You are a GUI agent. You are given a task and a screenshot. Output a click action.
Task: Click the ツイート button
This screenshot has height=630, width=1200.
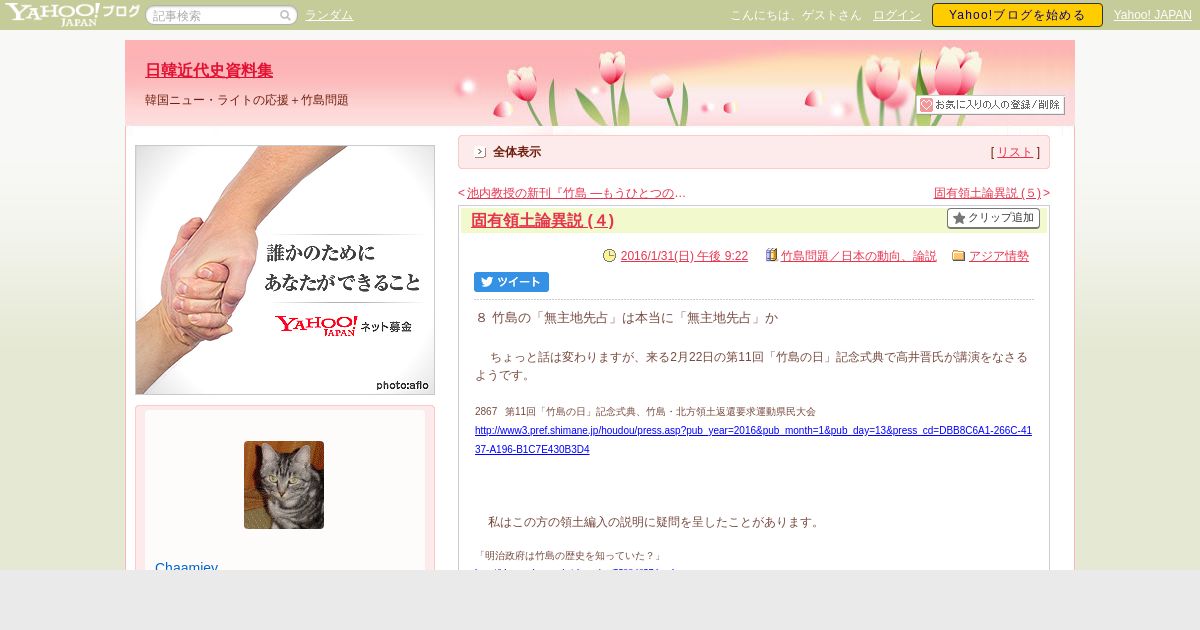click(x=511, y=282)
